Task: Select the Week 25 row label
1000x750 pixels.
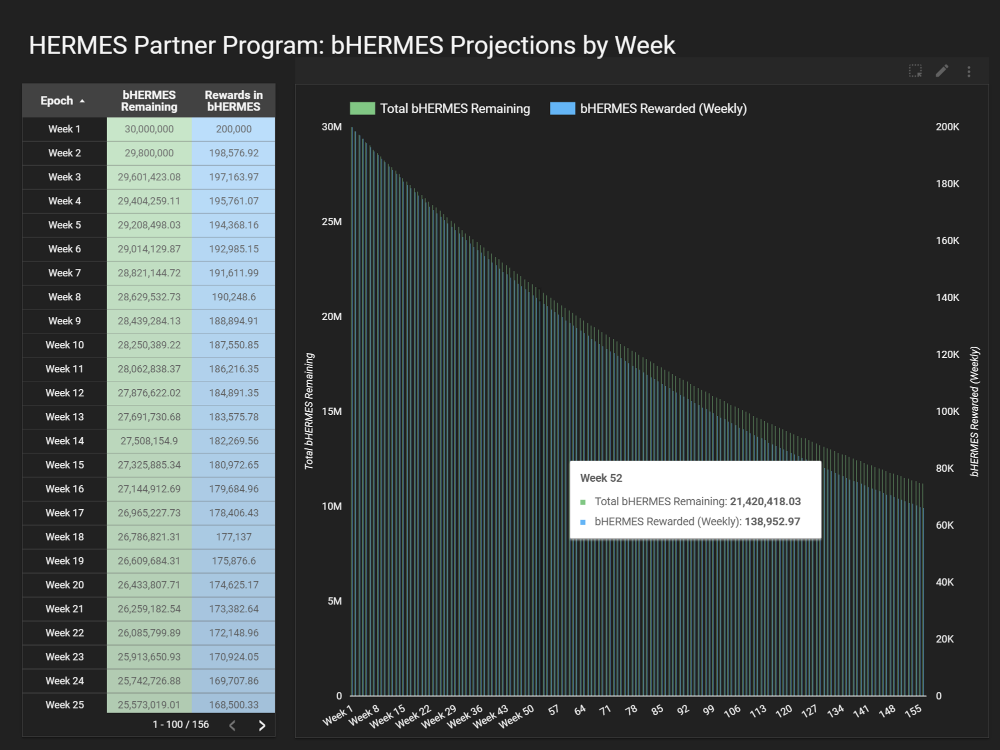Action: pyautogui.click(x=64, y=705)
